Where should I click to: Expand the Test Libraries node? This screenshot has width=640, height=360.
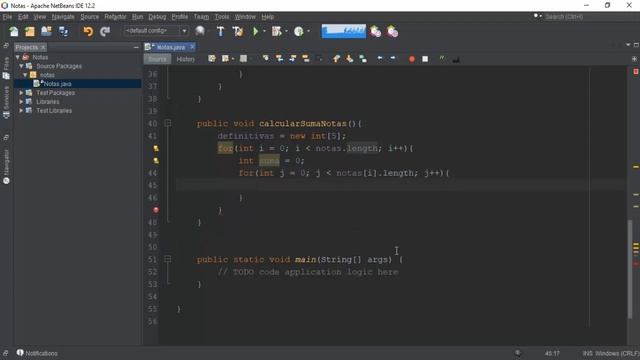click(x=21, y=111)
